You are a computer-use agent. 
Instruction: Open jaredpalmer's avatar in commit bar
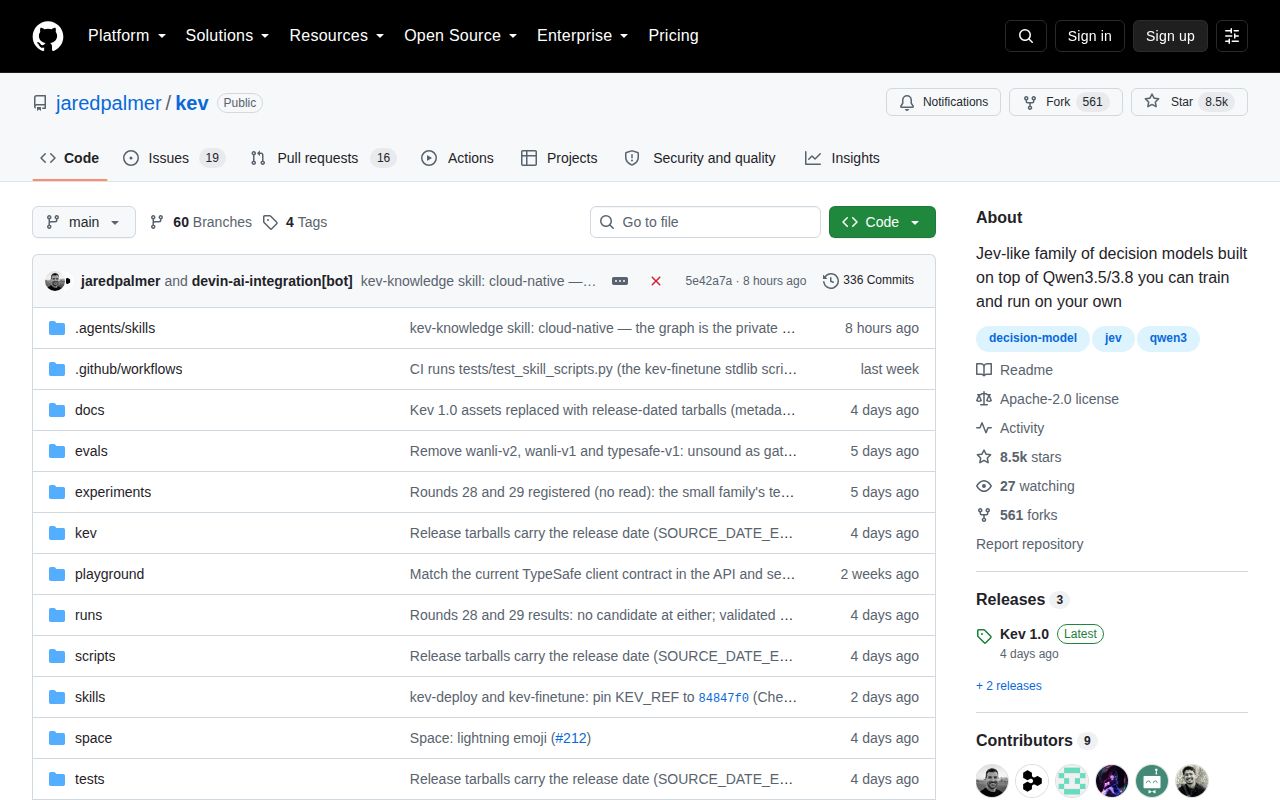click(55, 281)
